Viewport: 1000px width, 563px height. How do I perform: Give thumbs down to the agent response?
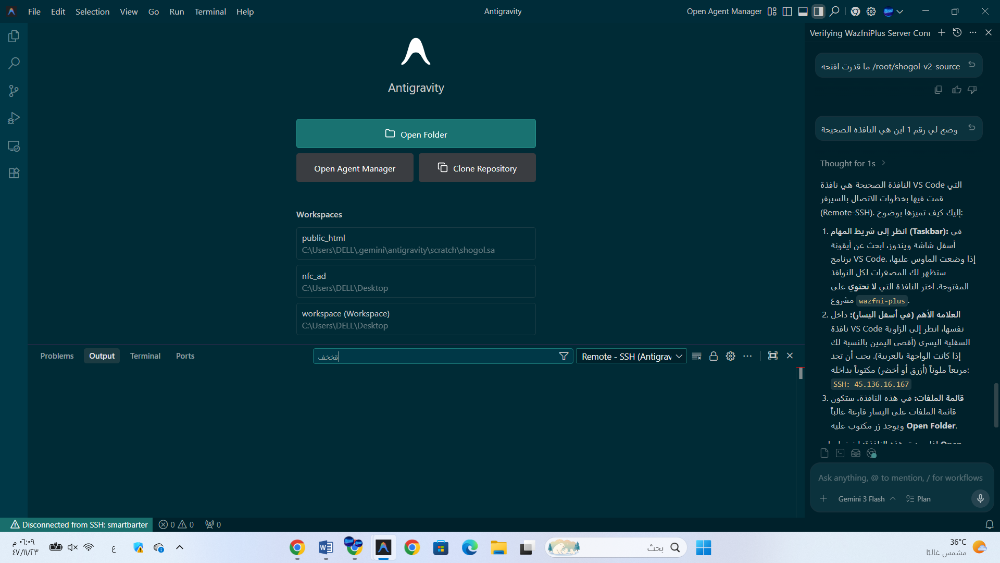pos(972,90)
